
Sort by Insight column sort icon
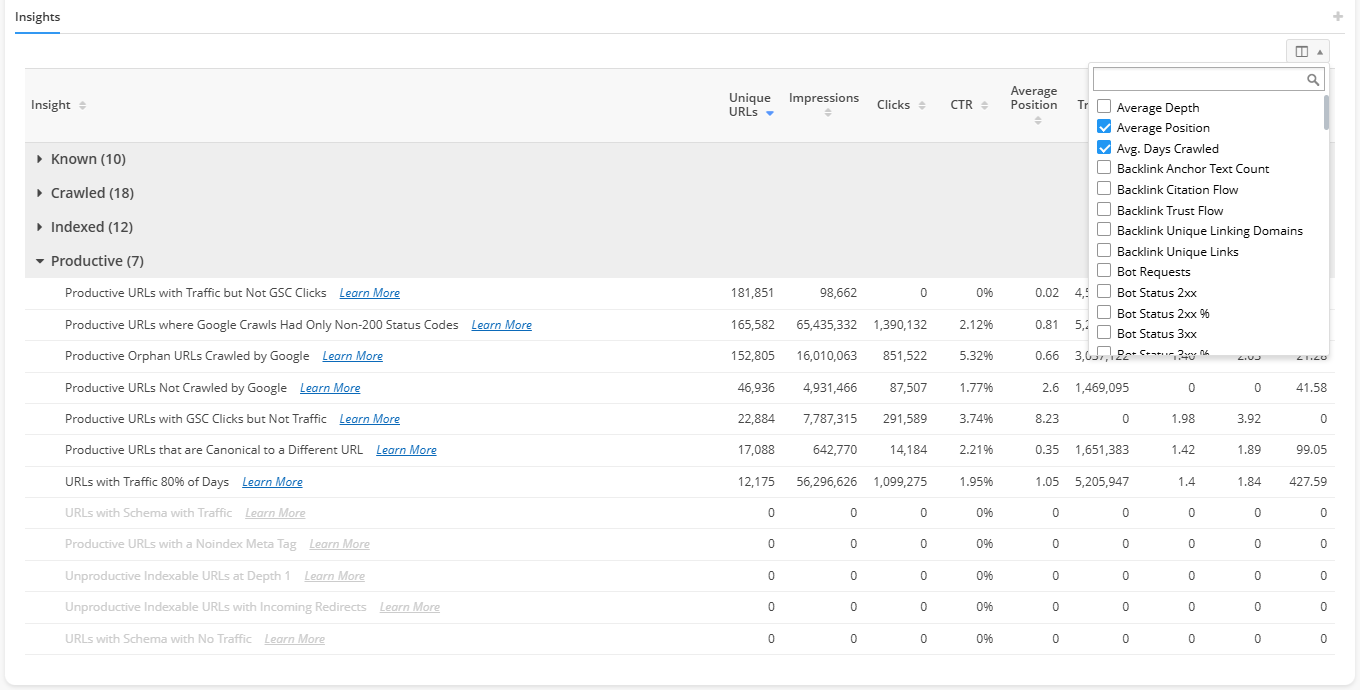[x=83, y=106]
